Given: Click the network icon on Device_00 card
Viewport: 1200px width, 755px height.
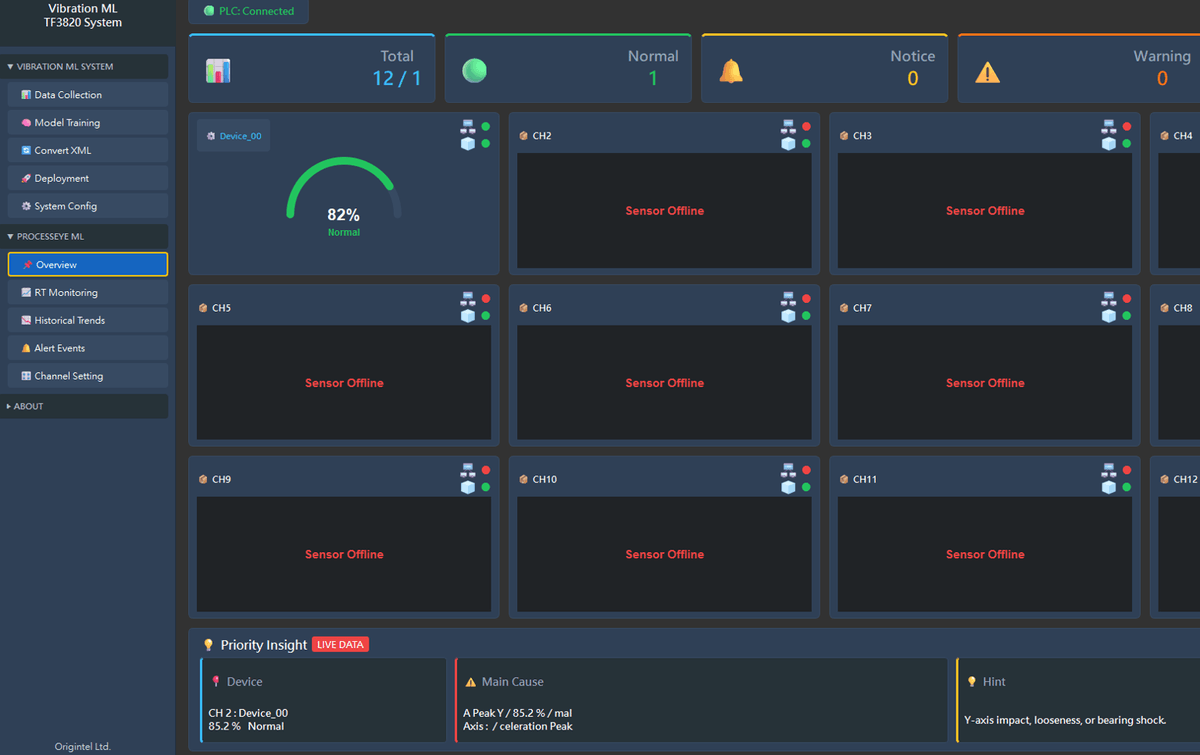Looking at the screenshot, I should click(x=468, y=127).
